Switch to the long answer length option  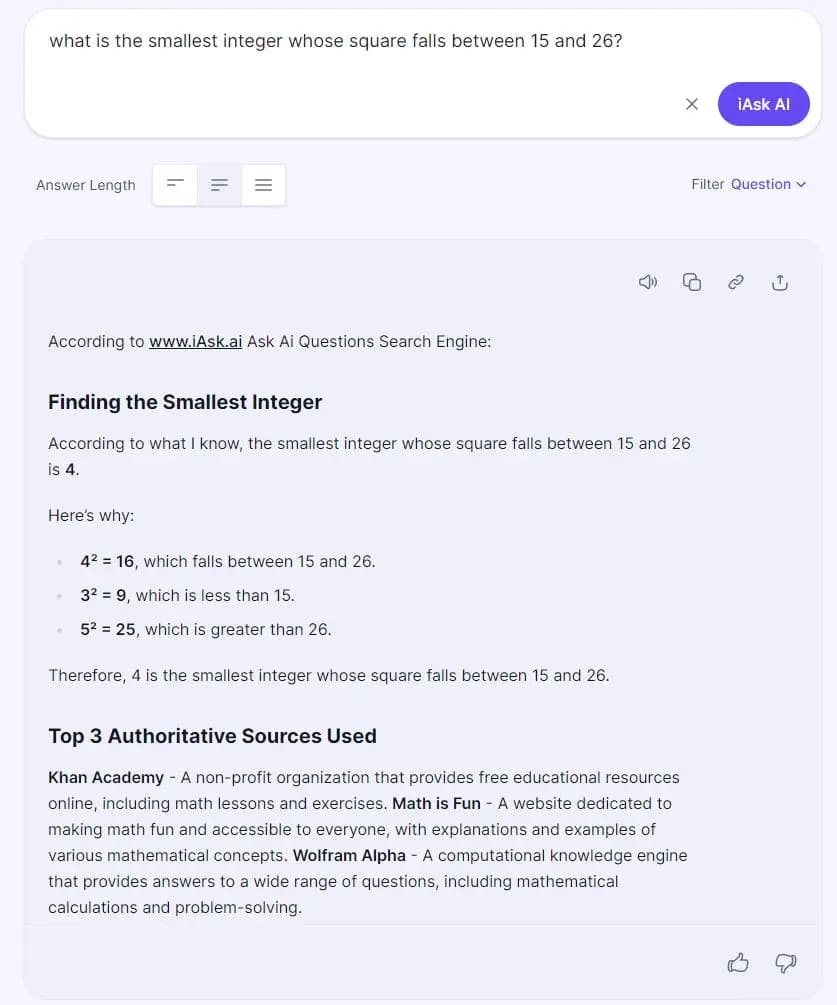point(264,185)
